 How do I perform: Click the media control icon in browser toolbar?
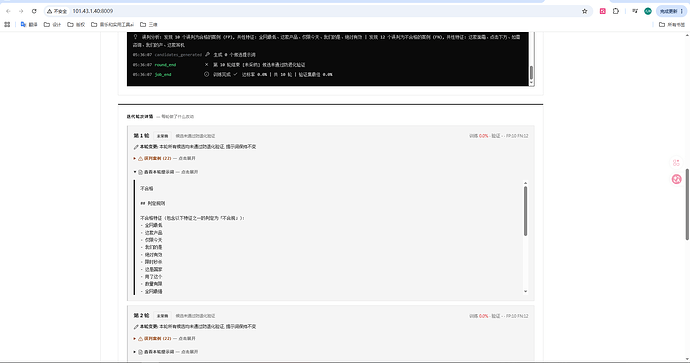[x=635, y=11]
